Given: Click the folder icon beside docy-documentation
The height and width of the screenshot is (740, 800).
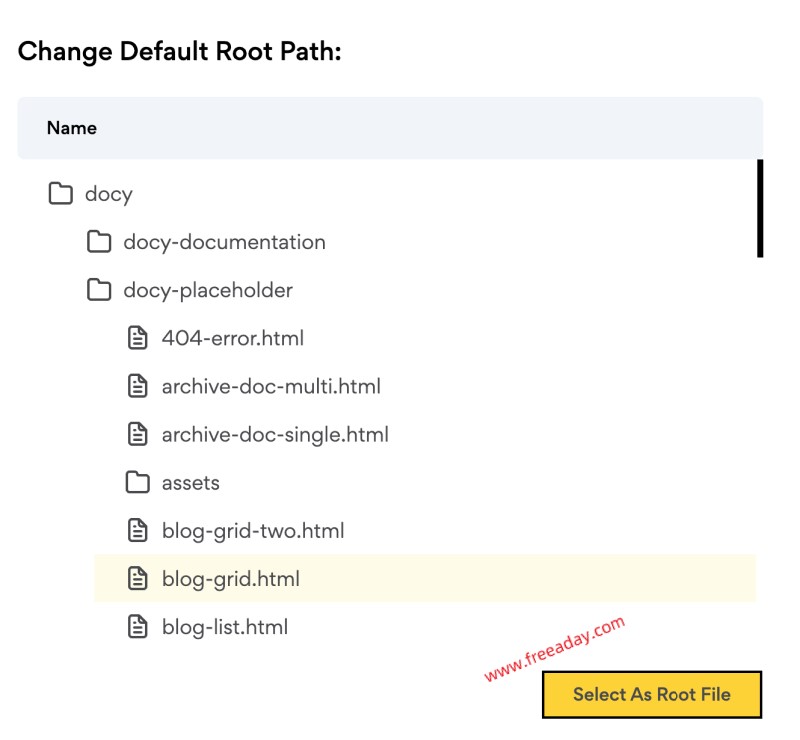Looking at the screenshot, I should pyautogui.click(x=97, y=242).
